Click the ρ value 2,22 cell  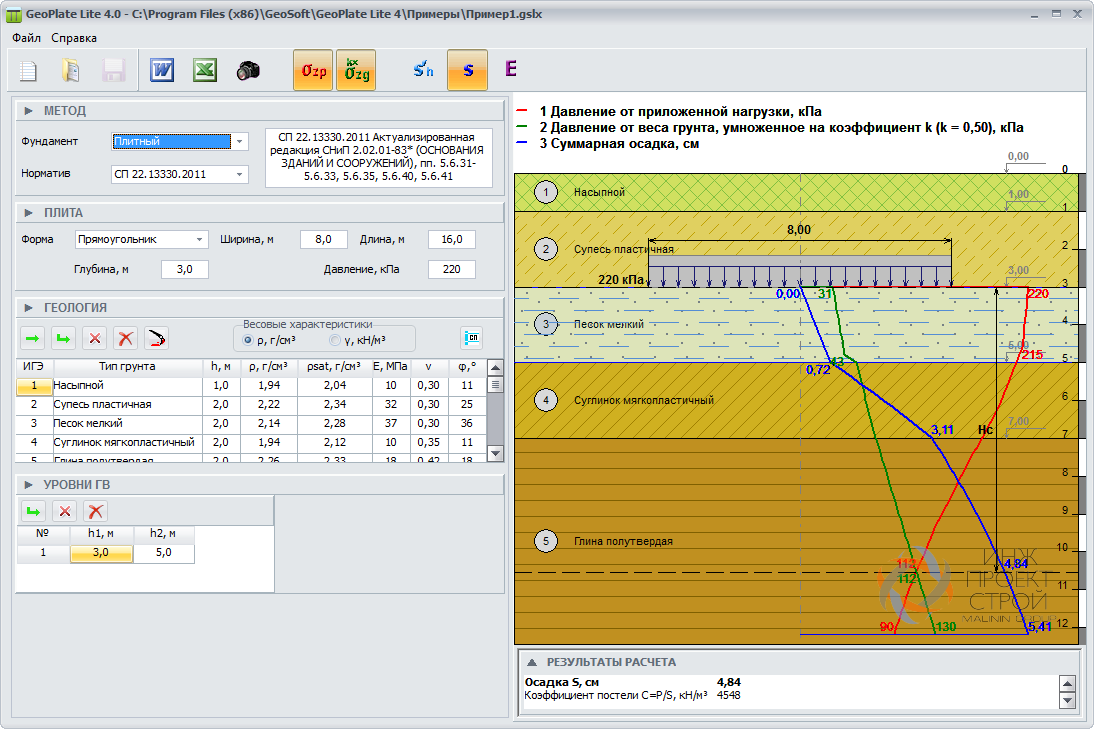pos(269,405)
